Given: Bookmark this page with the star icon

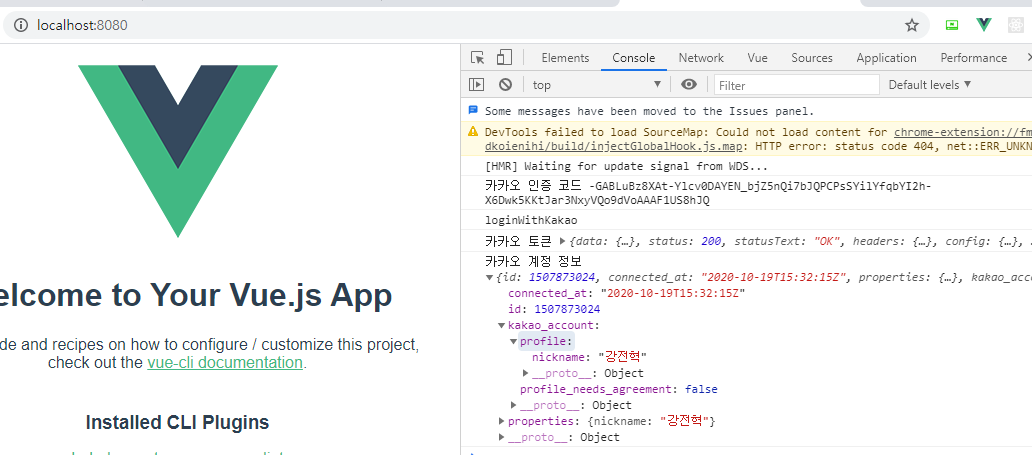Looking at the screenshot, I should coord(912,26).
